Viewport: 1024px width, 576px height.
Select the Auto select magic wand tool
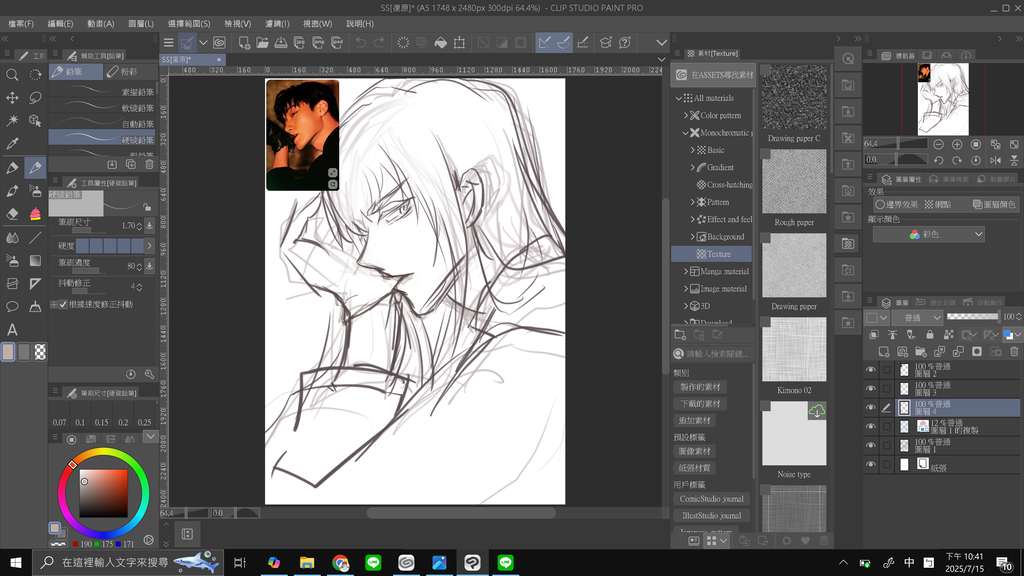[12, 121]
